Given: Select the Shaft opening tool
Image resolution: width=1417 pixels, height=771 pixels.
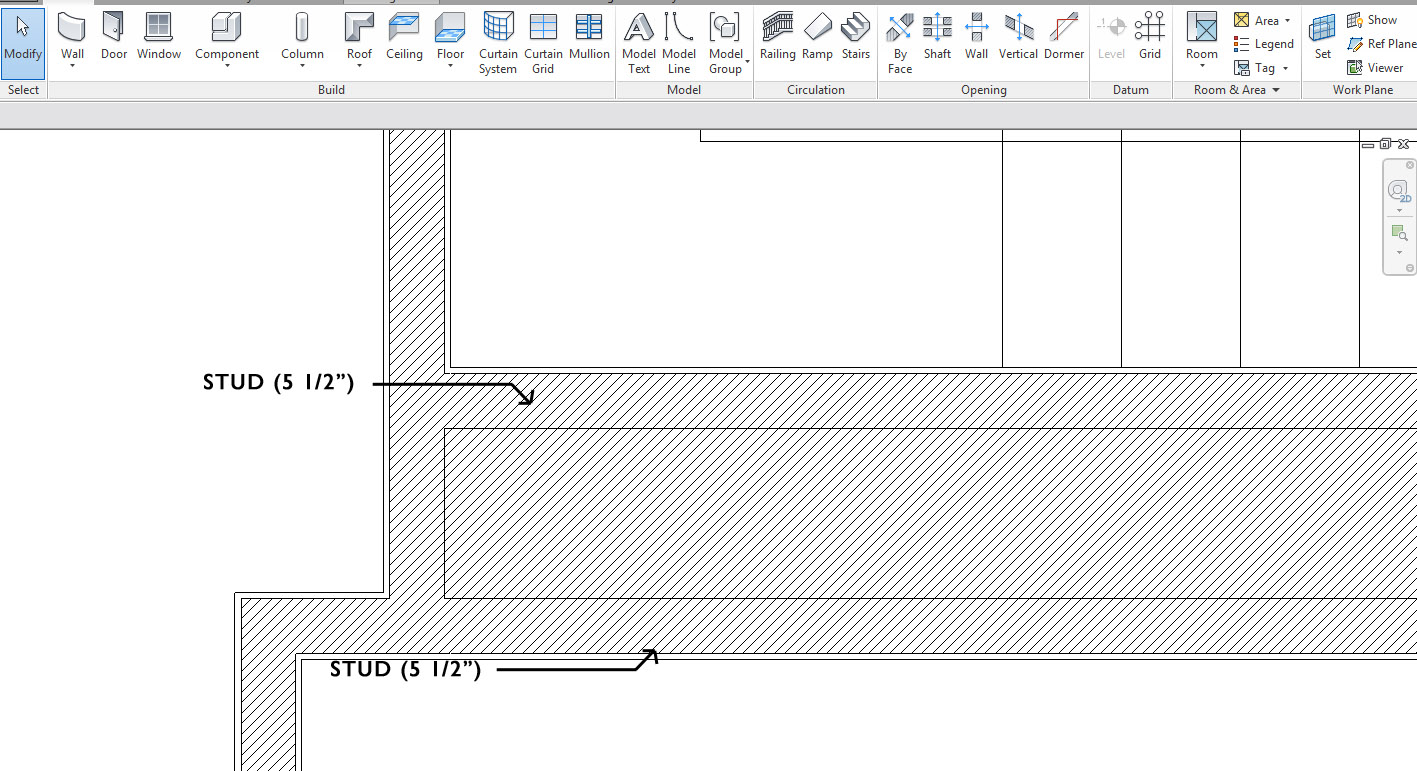Looking at the screenshot, I should click(x=937, y=38).
